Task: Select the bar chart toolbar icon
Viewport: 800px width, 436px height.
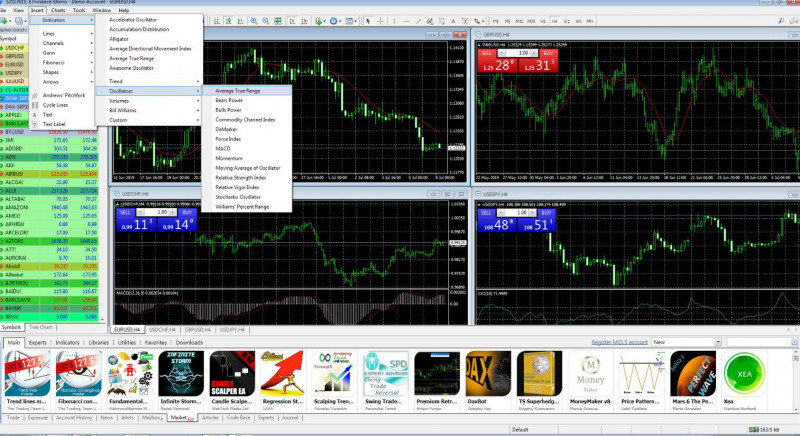Action: (x=217, y=21)
